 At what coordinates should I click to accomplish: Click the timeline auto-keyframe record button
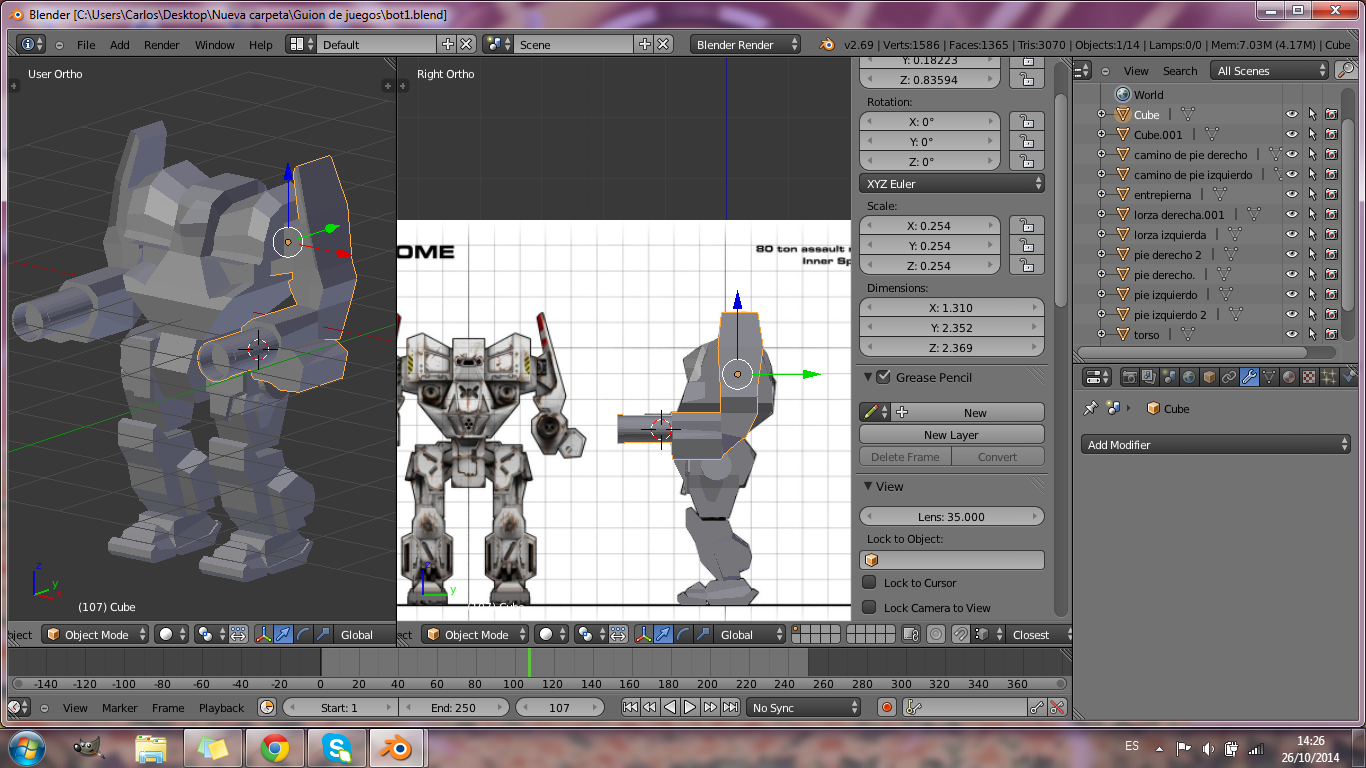tap(886, 708)
